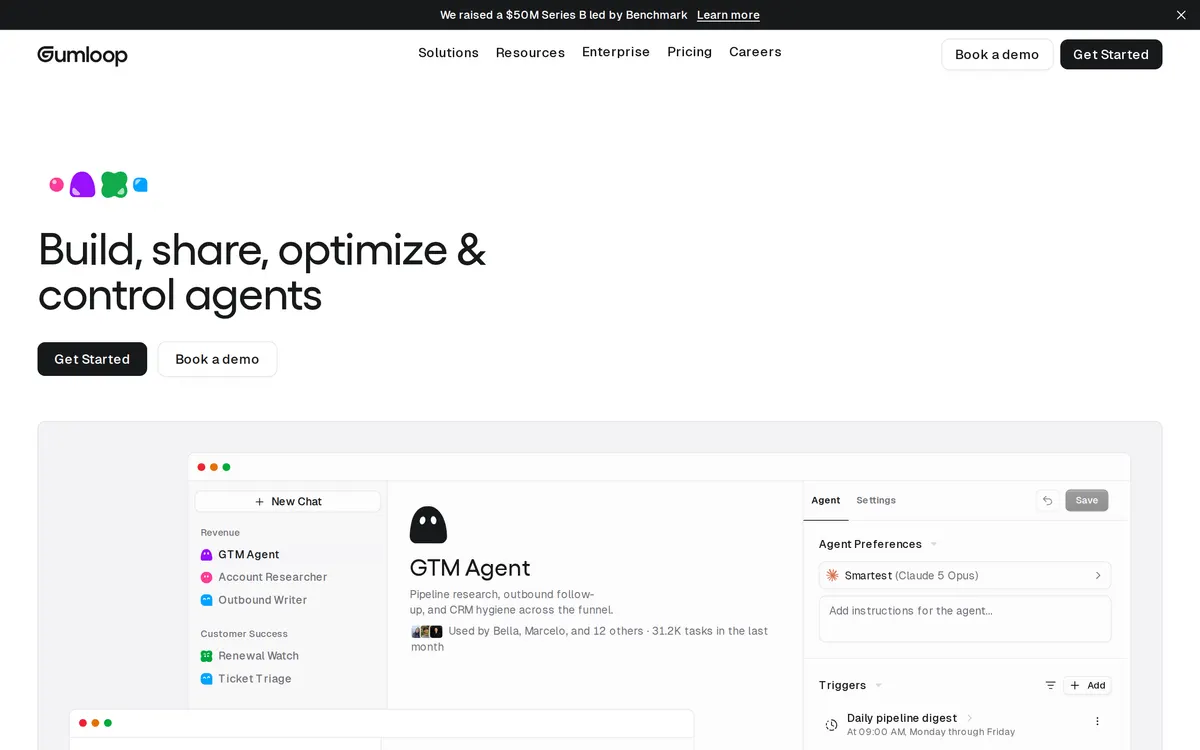Expand chevron beside Daily pipeline digest
The height and width of the screenshot is (750, 1200).
point(969,718)
